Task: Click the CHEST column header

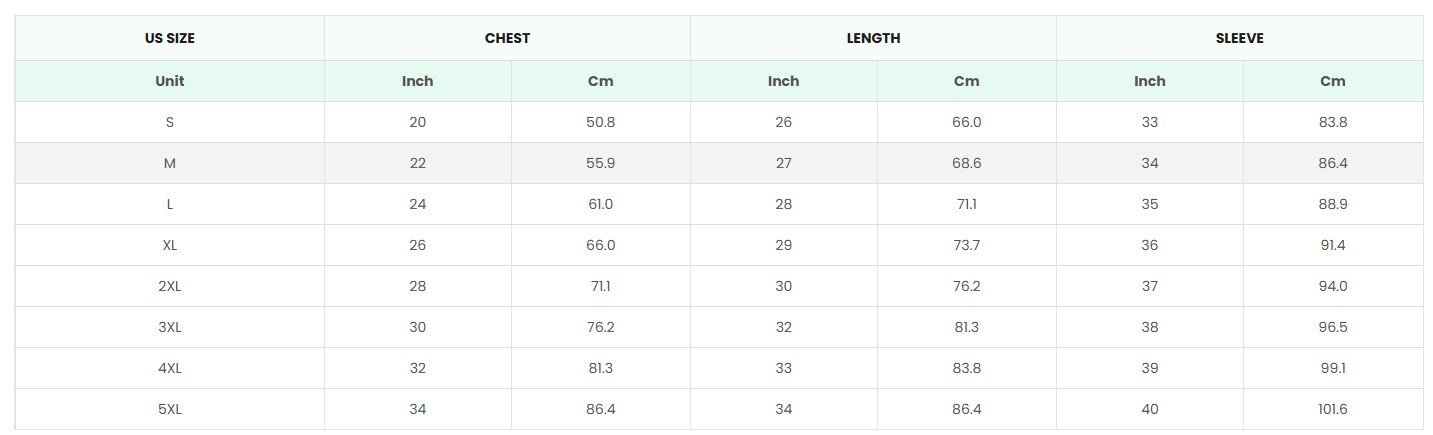Action: (x=507, y=39)
